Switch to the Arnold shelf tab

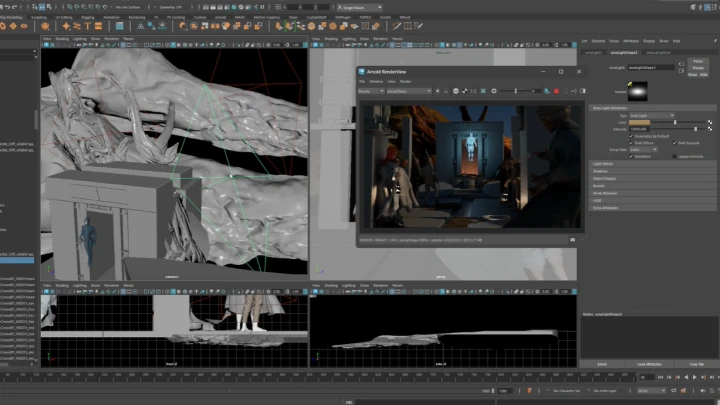[220, 17]
